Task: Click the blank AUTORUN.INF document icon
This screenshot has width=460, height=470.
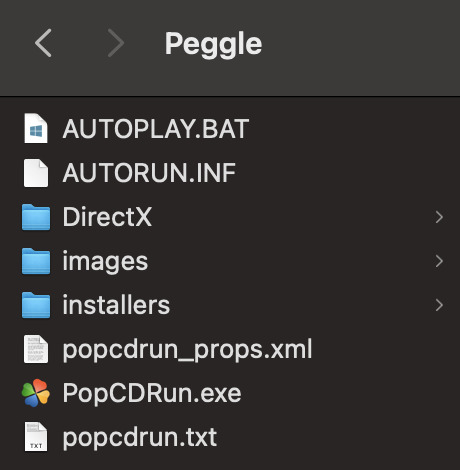Action: 36,173
